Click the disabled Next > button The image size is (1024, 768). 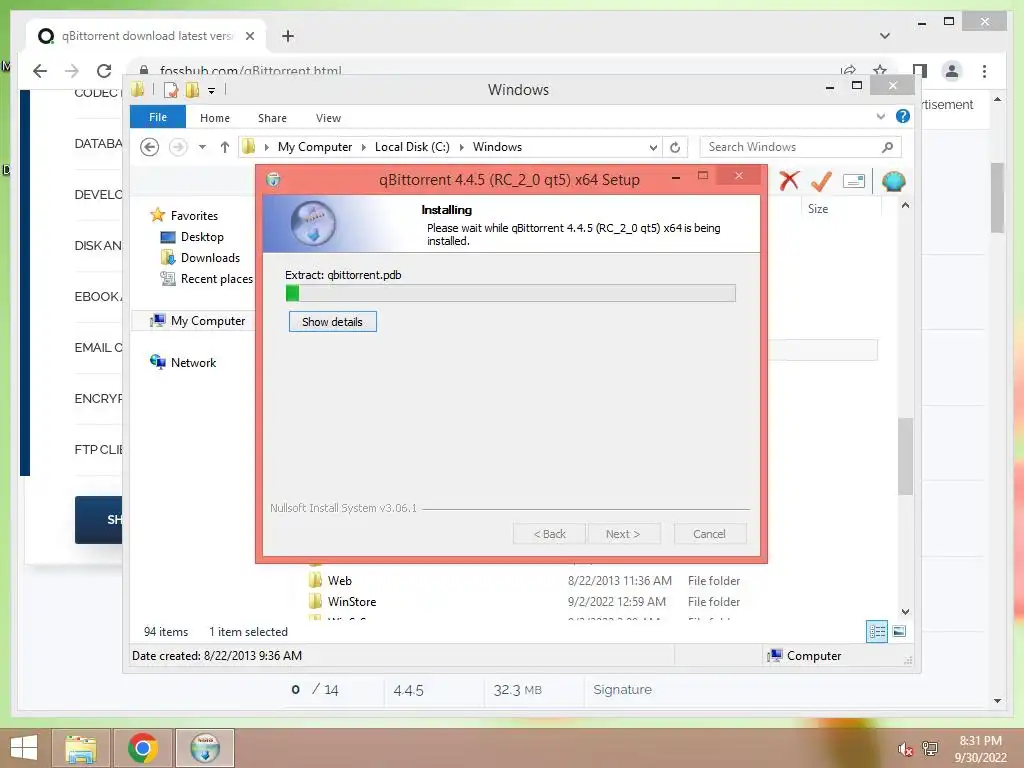click(x=623, y=534)
